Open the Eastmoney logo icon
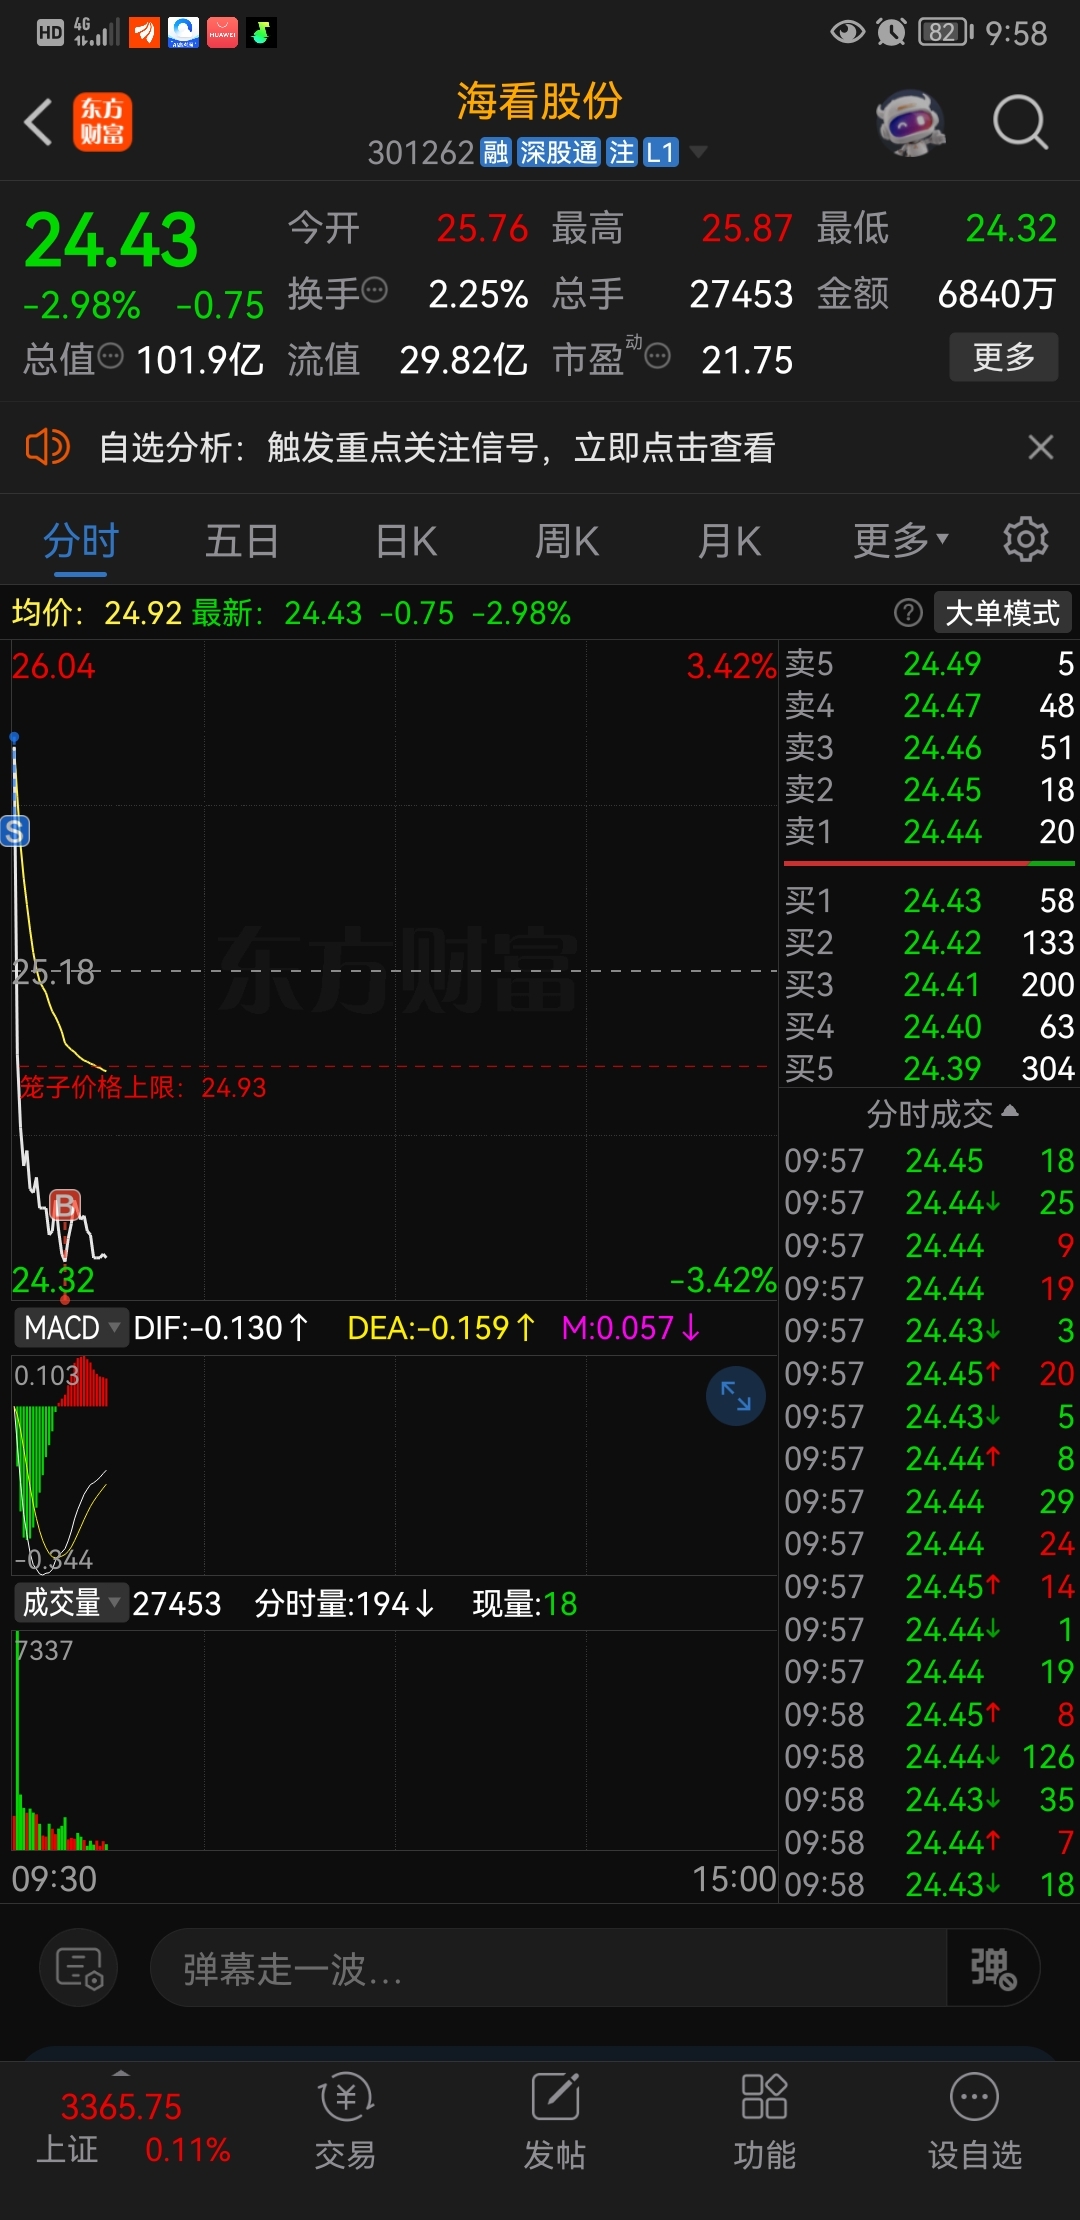This screenshot has width=1080, height=2220. 102,123
